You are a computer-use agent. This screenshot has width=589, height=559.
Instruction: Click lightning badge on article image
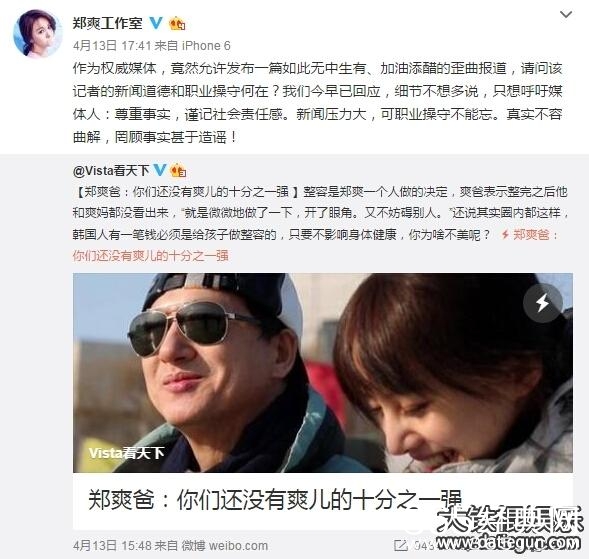pyautogui.click(x=542, y=303)
